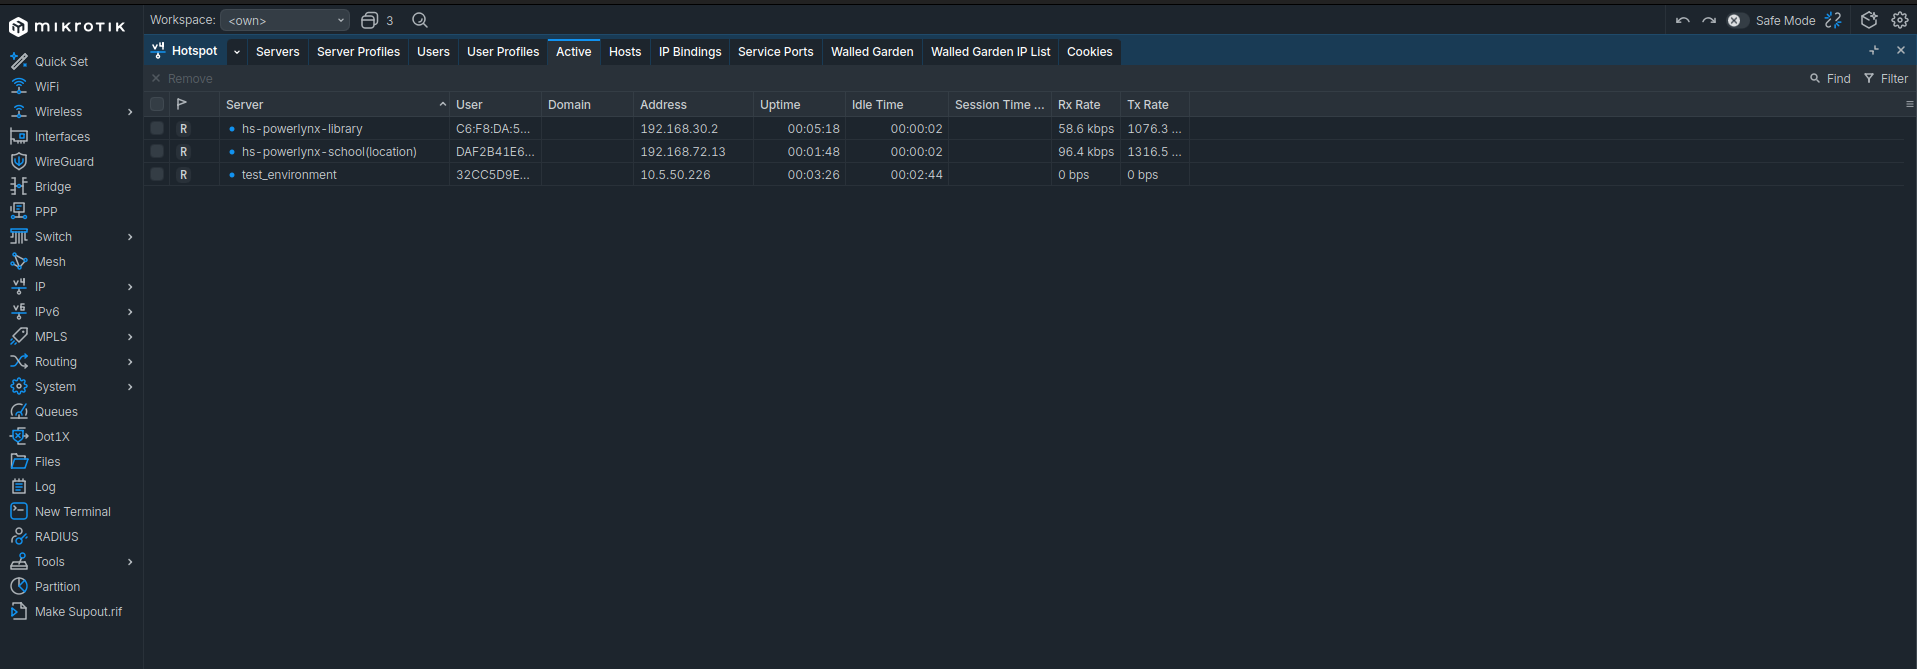This screenshot has height=669, width=1917.
Task: Open the column list menu at table right
Action: tap(1909, 105)
